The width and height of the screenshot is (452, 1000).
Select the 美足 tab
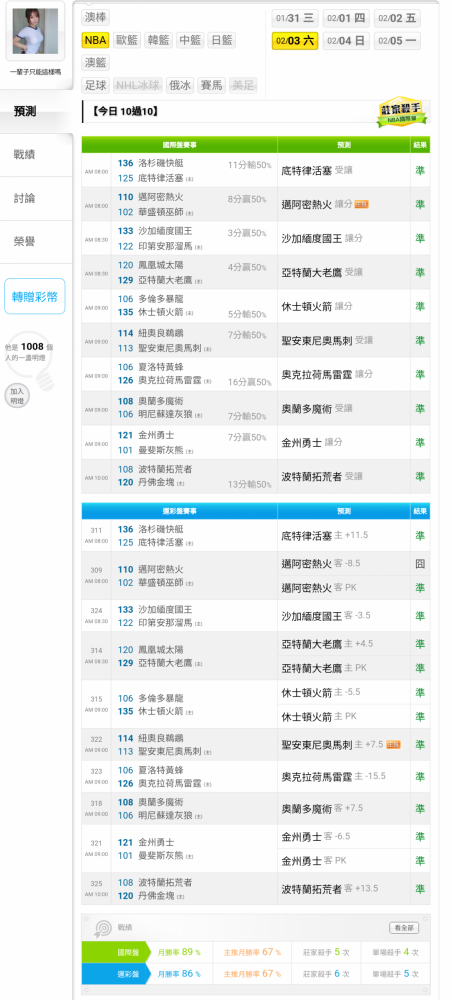[242, 85]
